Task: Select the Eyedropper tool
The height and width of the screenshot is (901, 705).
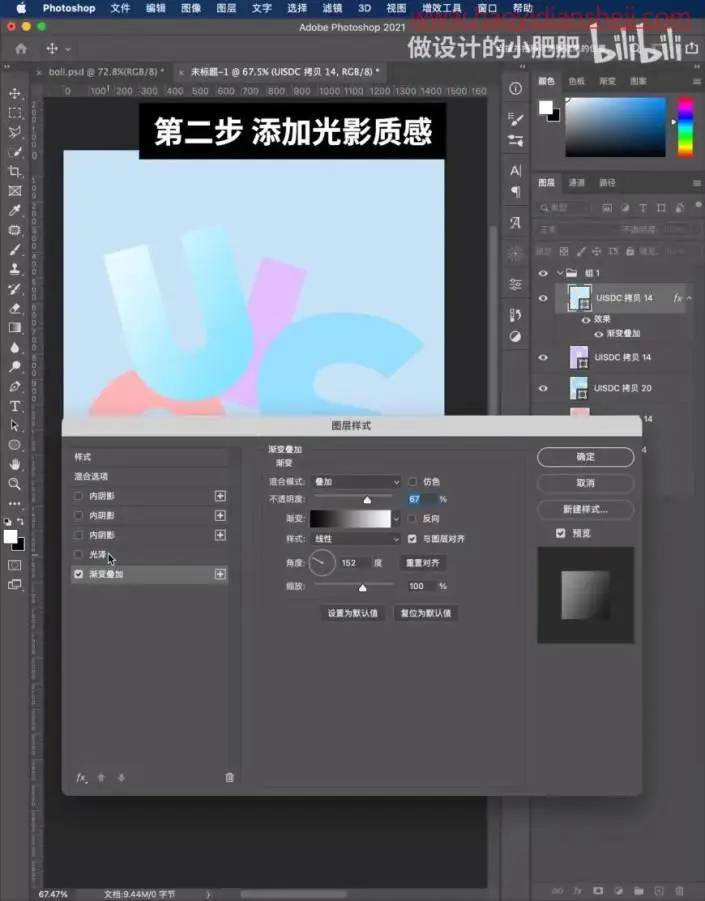Action: point(16,210)
